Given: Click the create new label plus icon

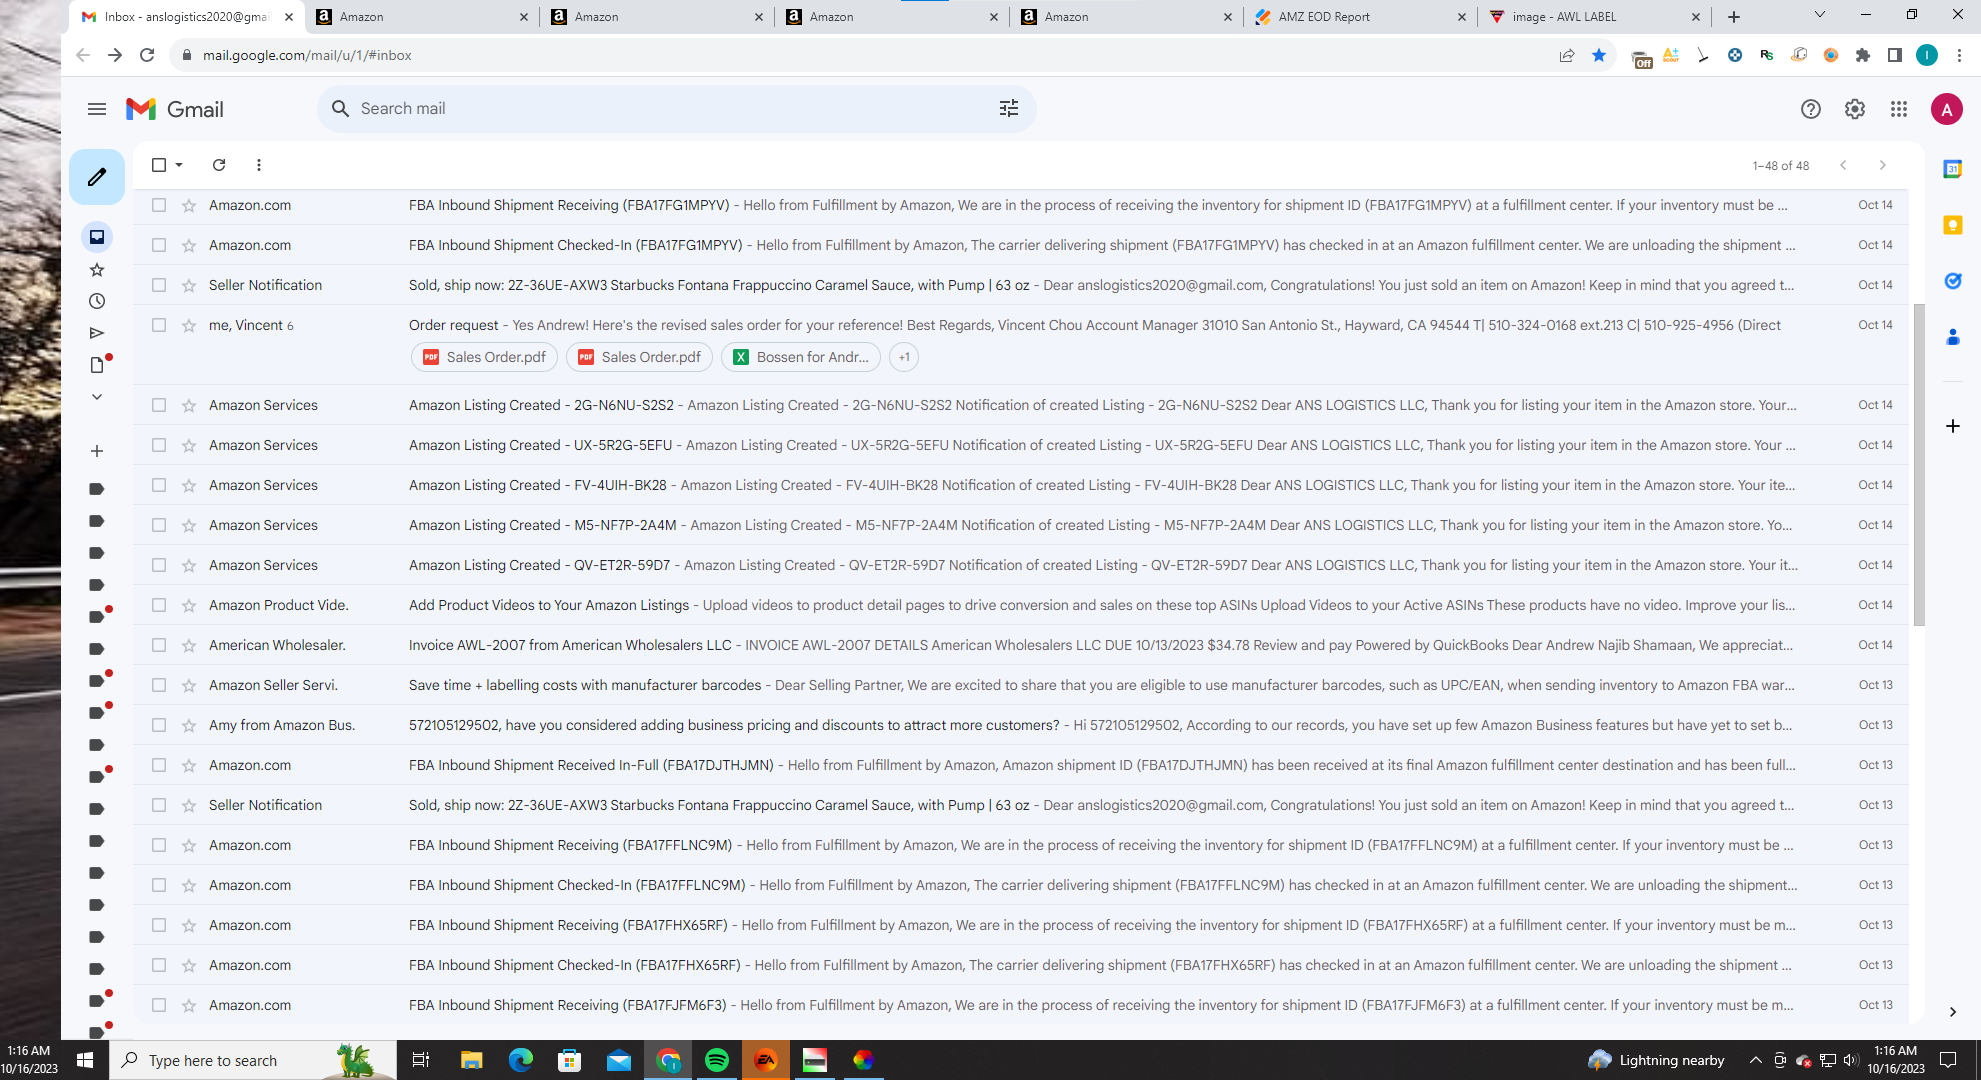Looking at the screenshot, I should tap(97, 451).
